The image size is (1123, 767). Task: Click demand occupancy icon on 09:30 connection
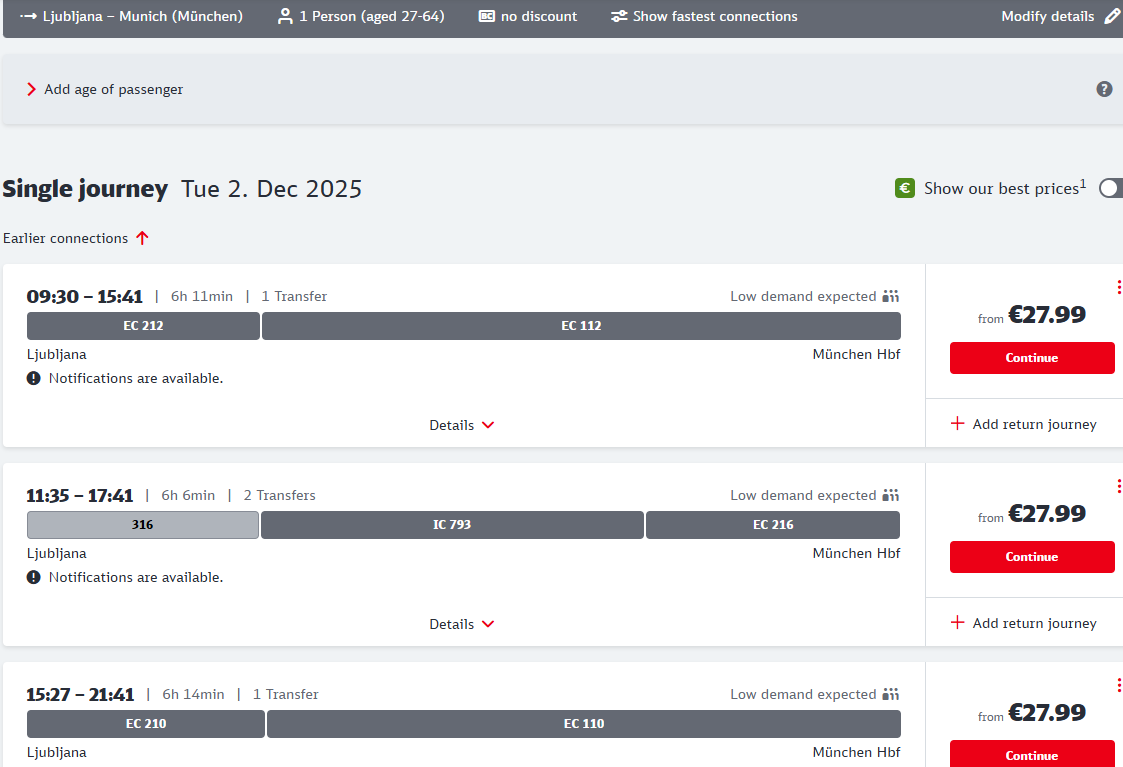click(x=890, y=296)
